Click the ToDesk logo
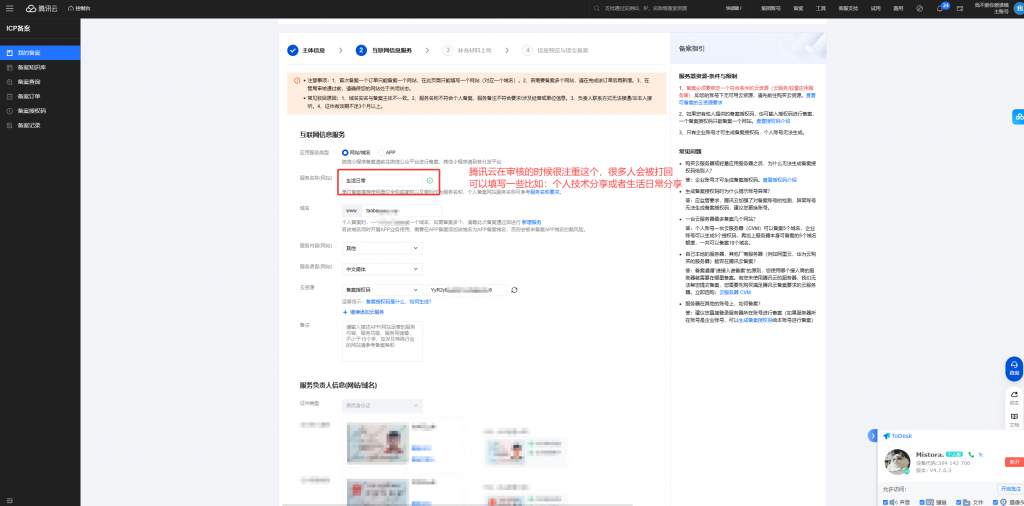The width and height of the screenshot is (1024, 506). point(897,436)
